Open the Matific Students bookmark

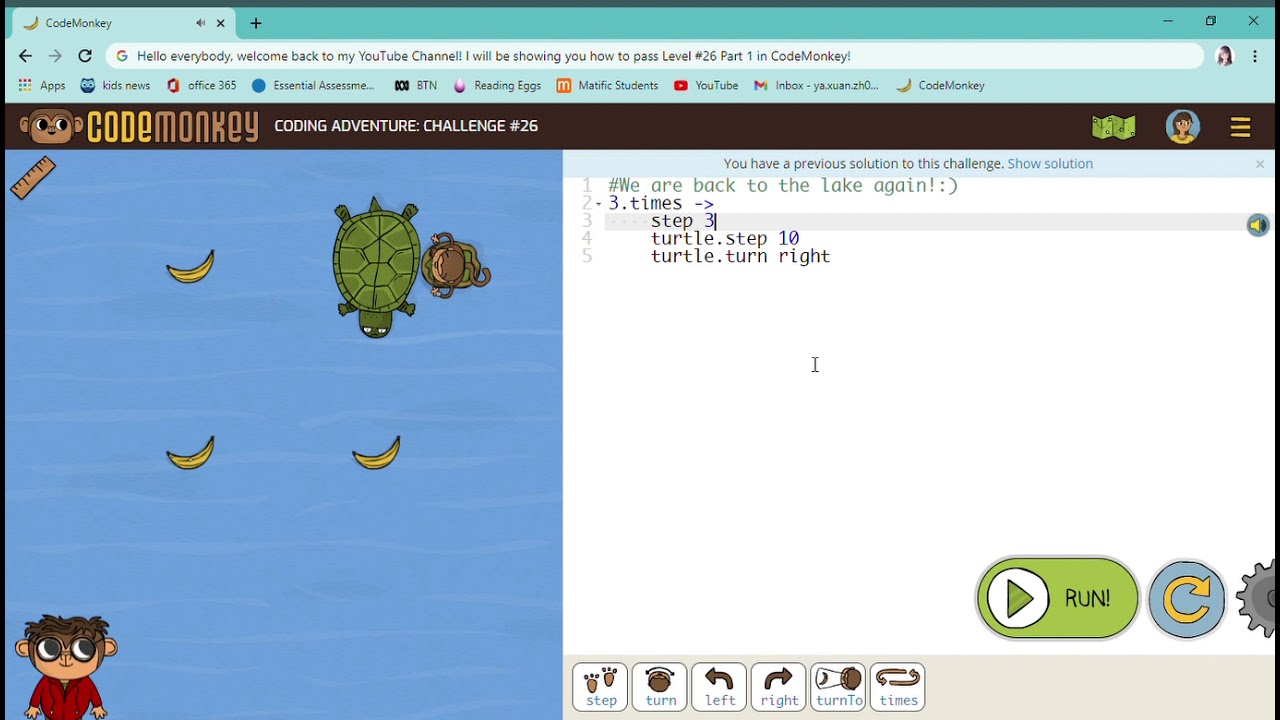coord(607,86)
